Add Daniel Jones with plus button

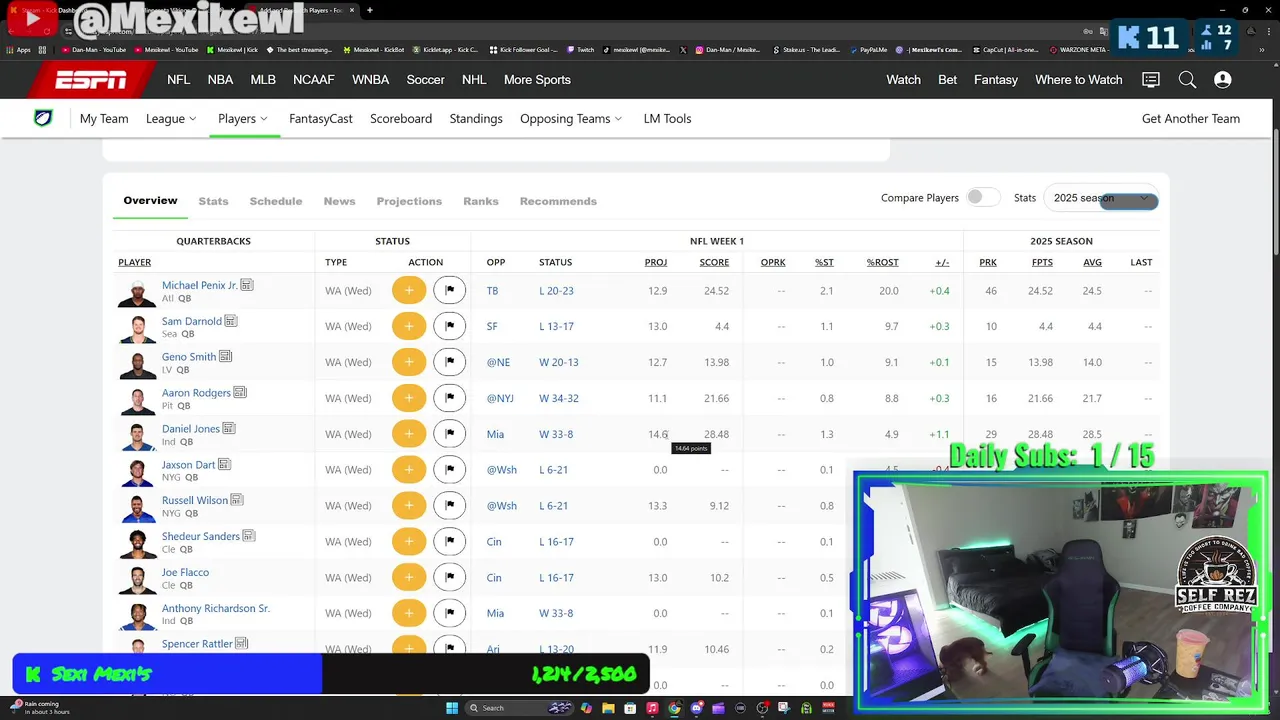409,434
